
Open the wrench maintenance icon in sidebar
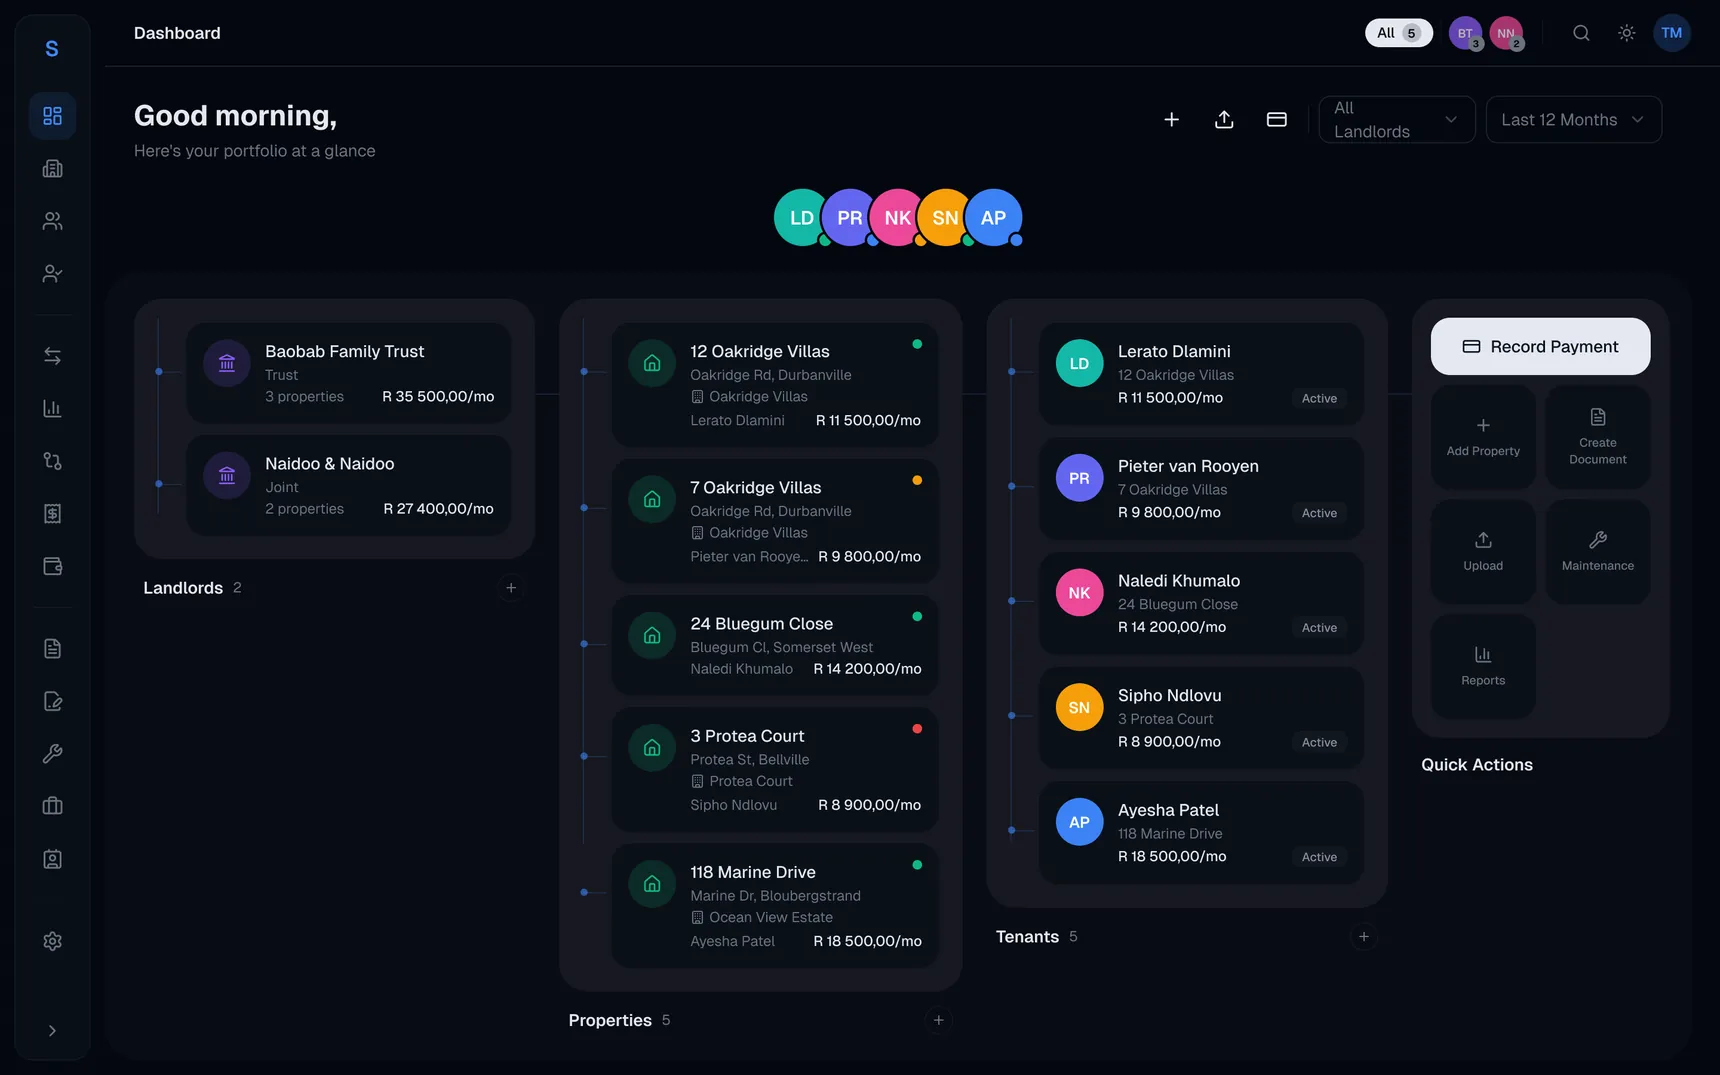[52, 753]
